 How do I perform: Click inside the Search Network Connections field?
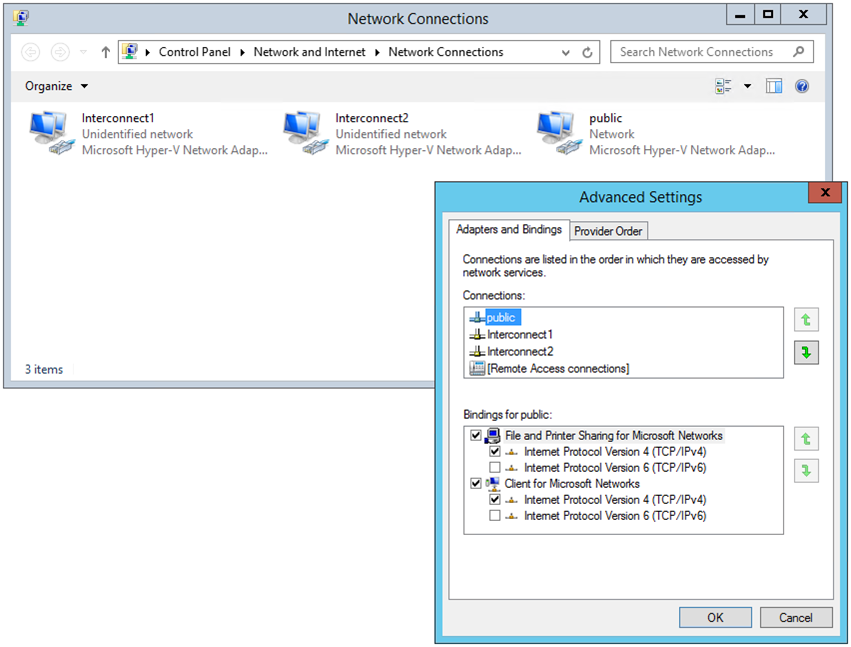point(700,52)
